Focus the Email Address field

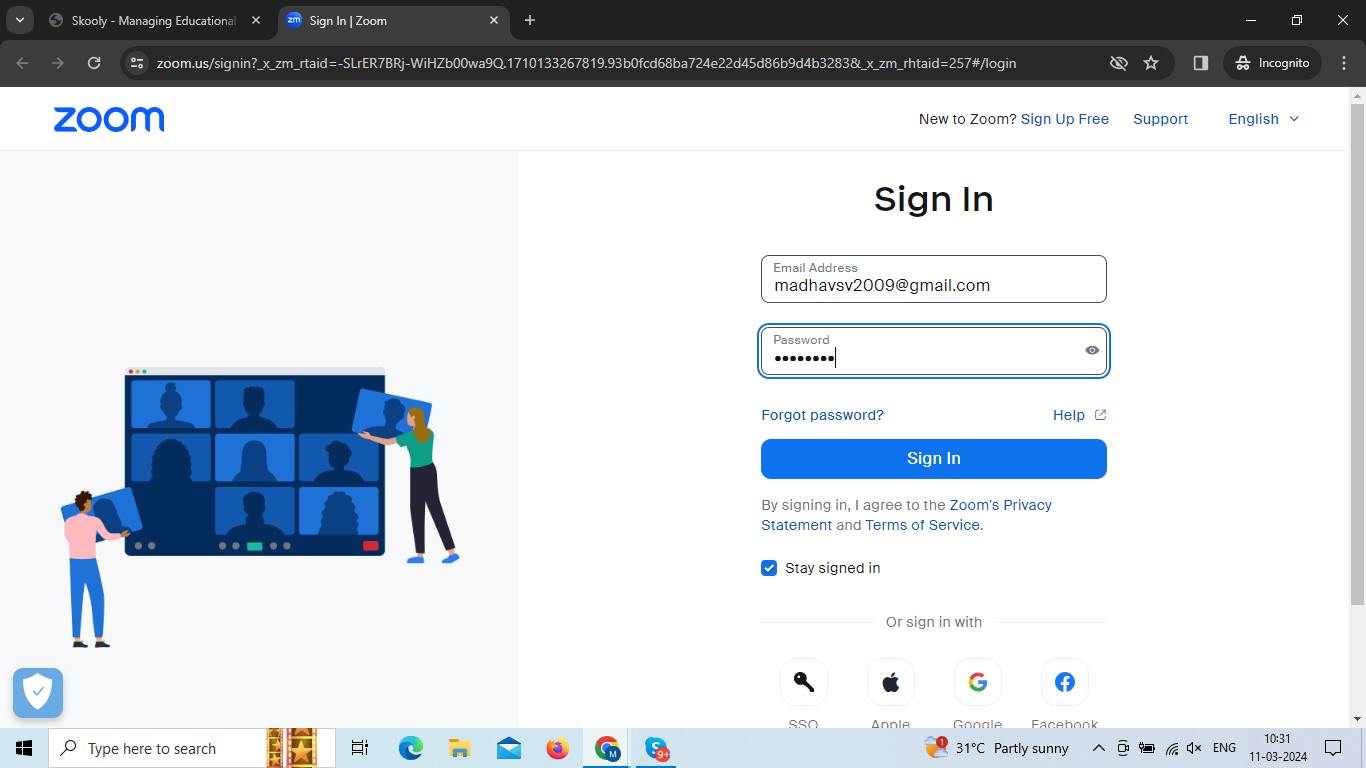[934, 279]
